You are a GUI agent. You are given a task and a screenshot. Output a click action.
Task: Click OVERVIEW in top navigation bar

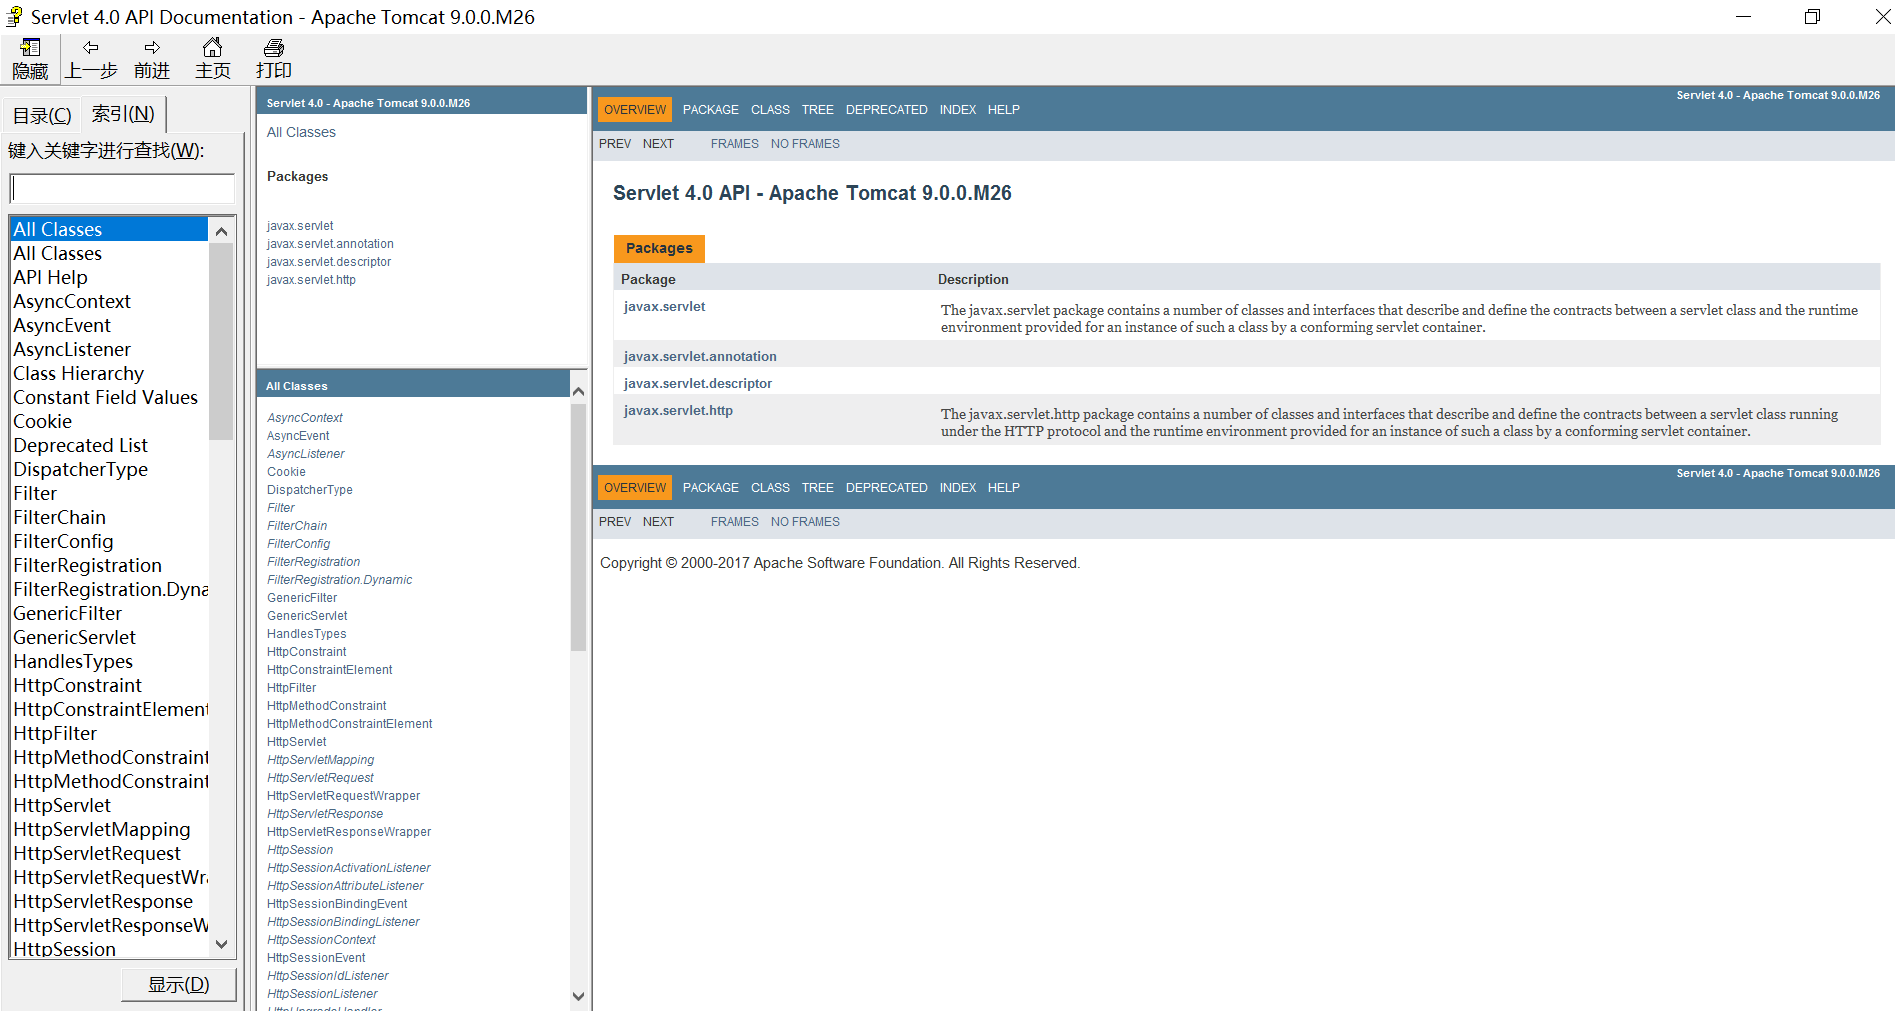pyautogui.click(x=635, y=110)
